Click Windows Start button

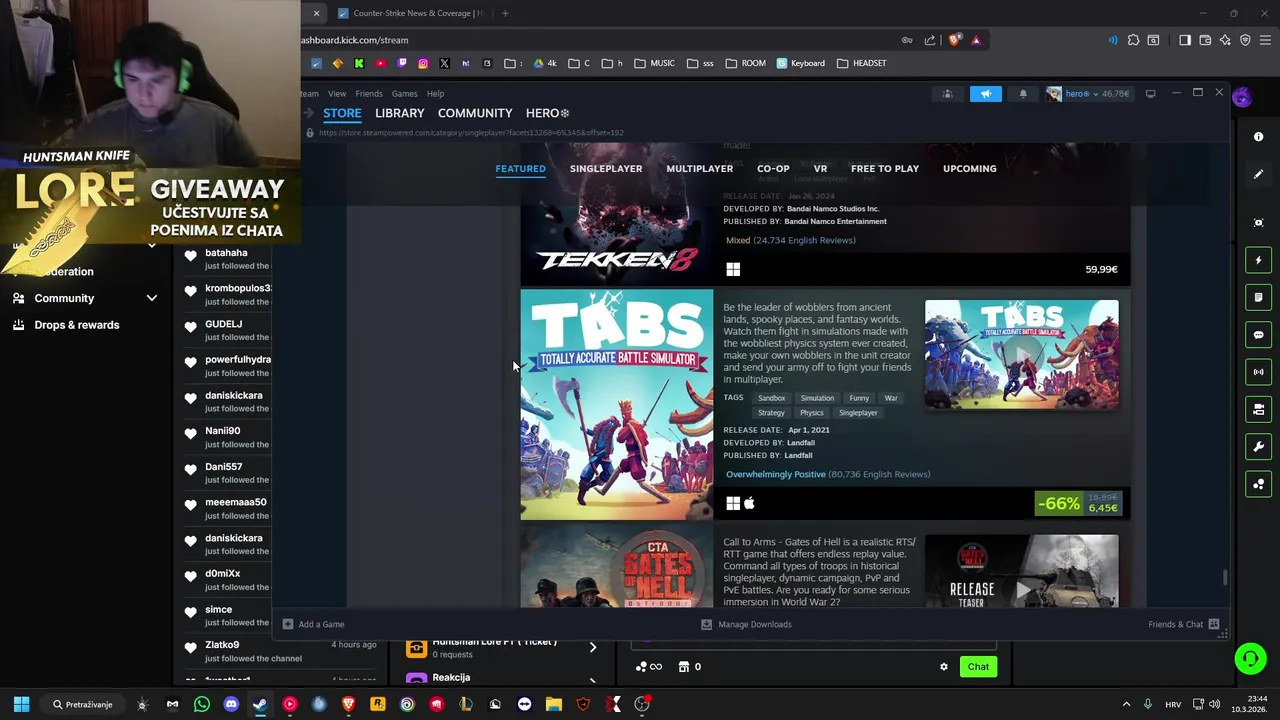point(21,704)
